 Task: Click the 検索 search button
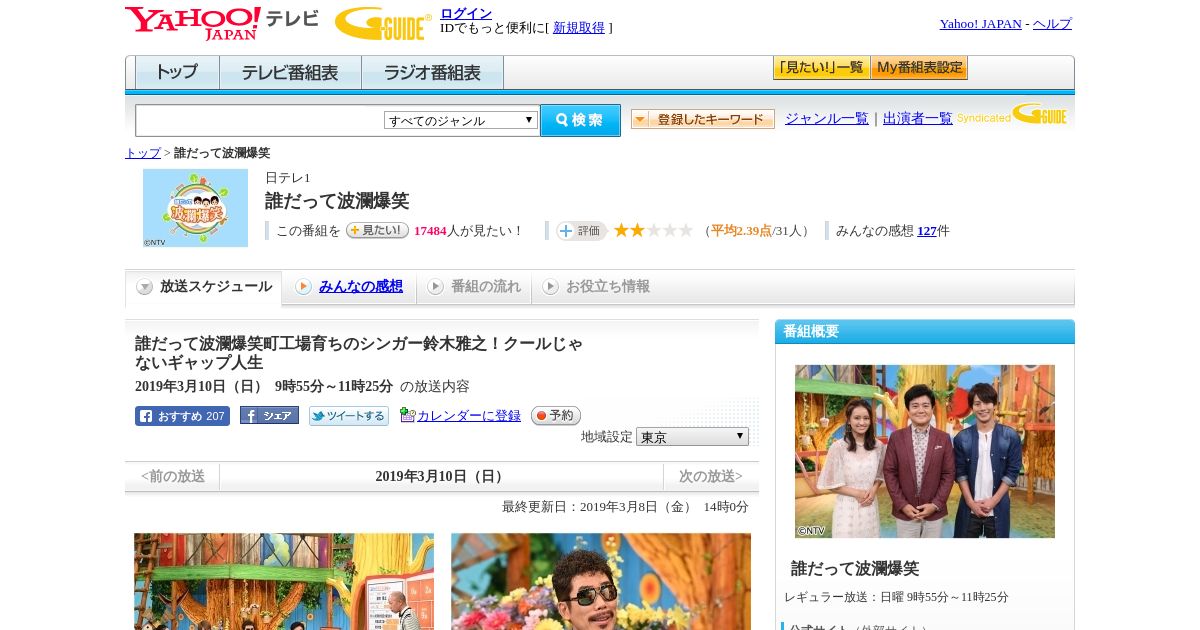(x=580, y=120)
